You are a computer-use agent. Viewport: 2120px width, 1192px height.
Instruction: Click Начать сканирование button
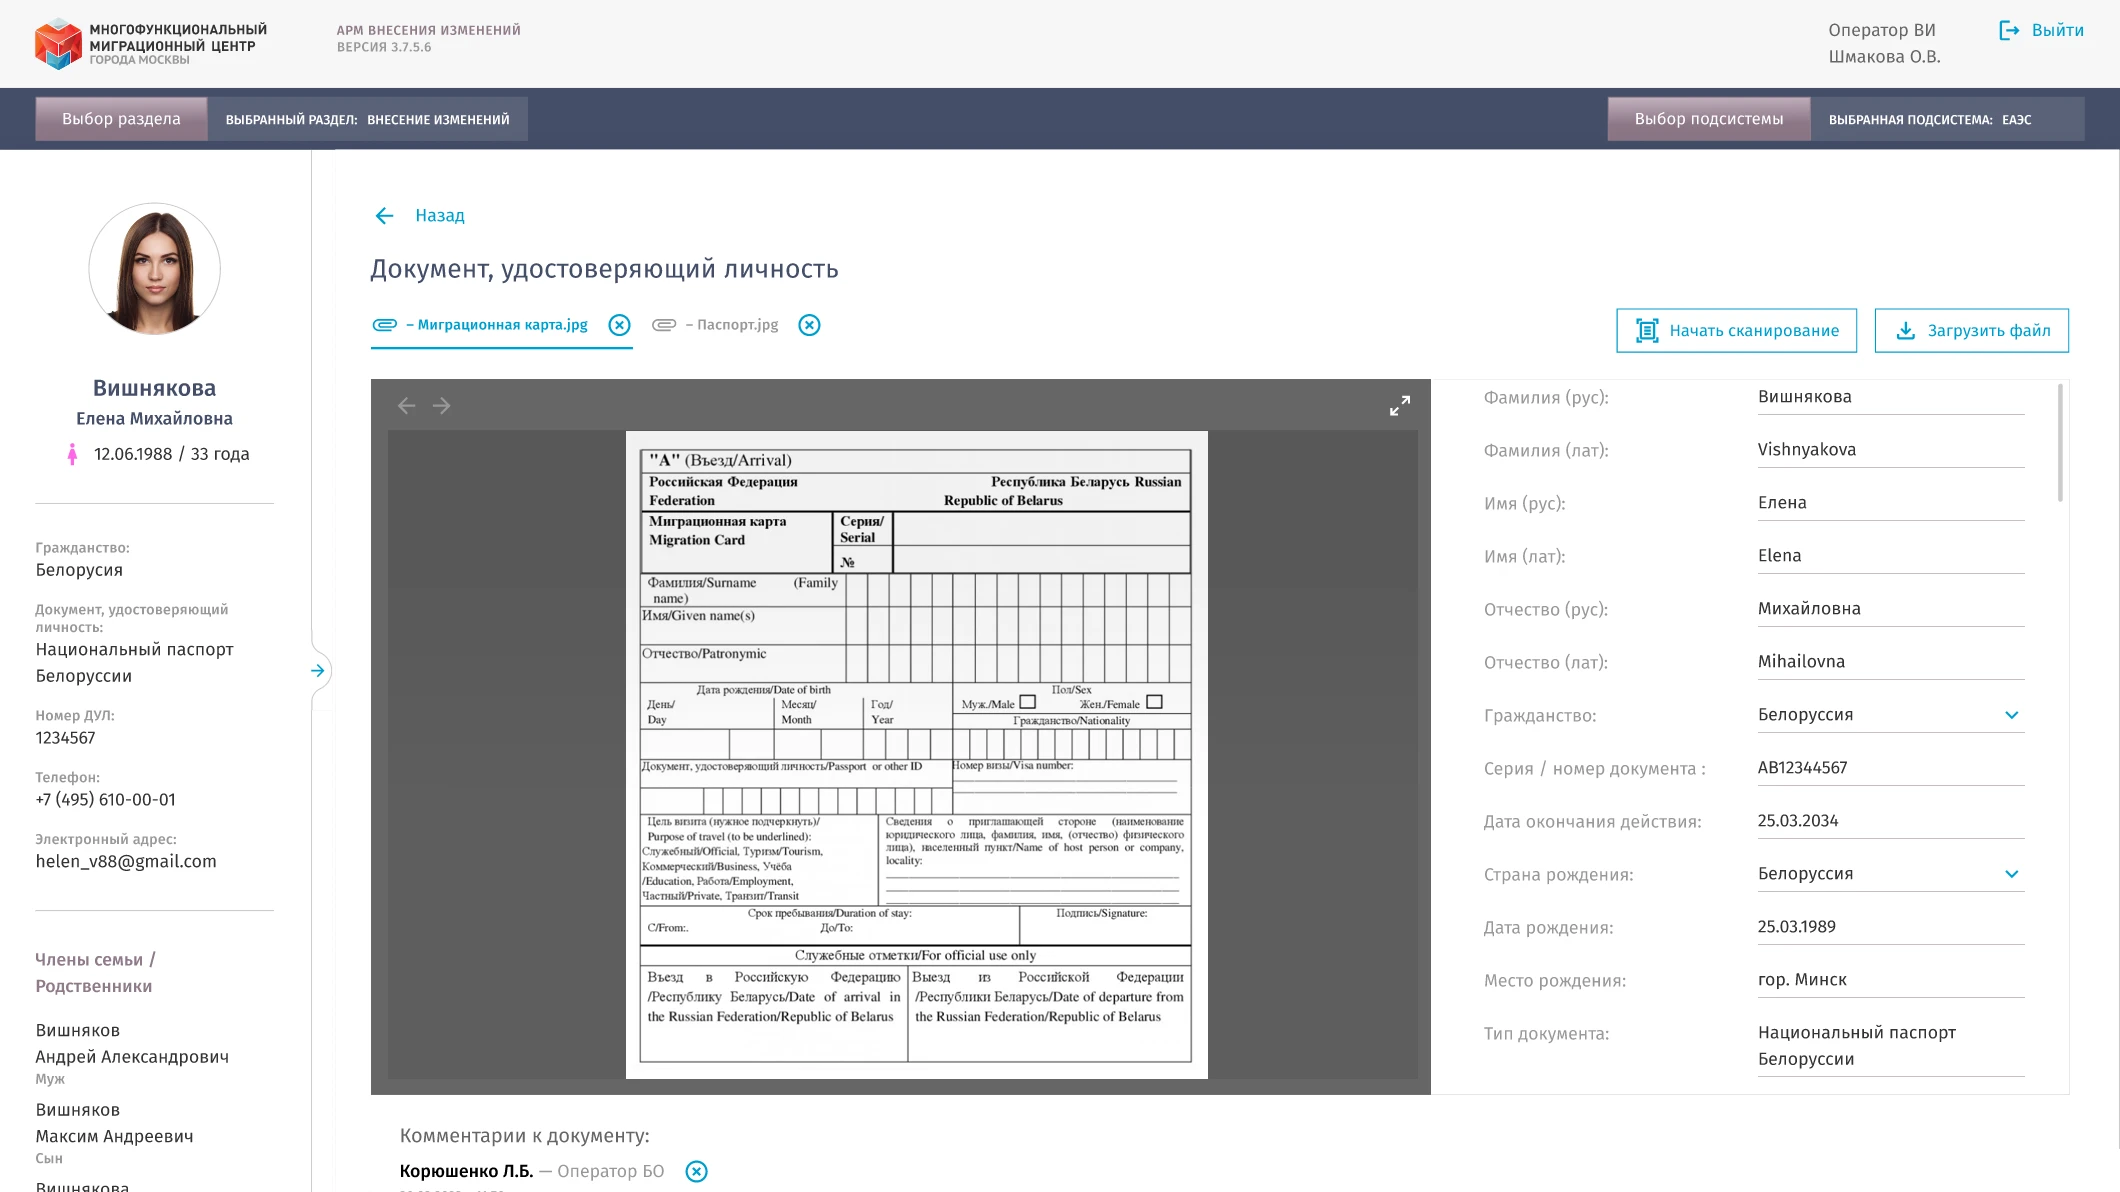tap(1736, 331)
